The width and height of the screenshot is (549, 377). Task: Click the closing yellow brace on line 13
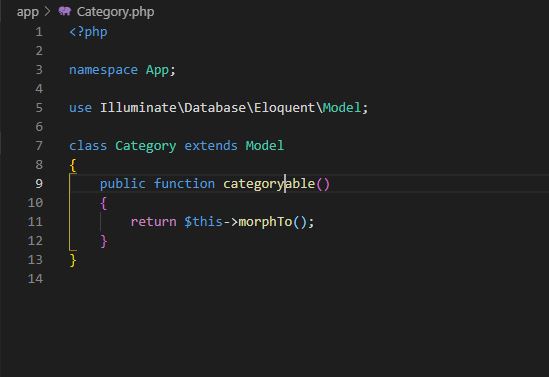(73, 260)
